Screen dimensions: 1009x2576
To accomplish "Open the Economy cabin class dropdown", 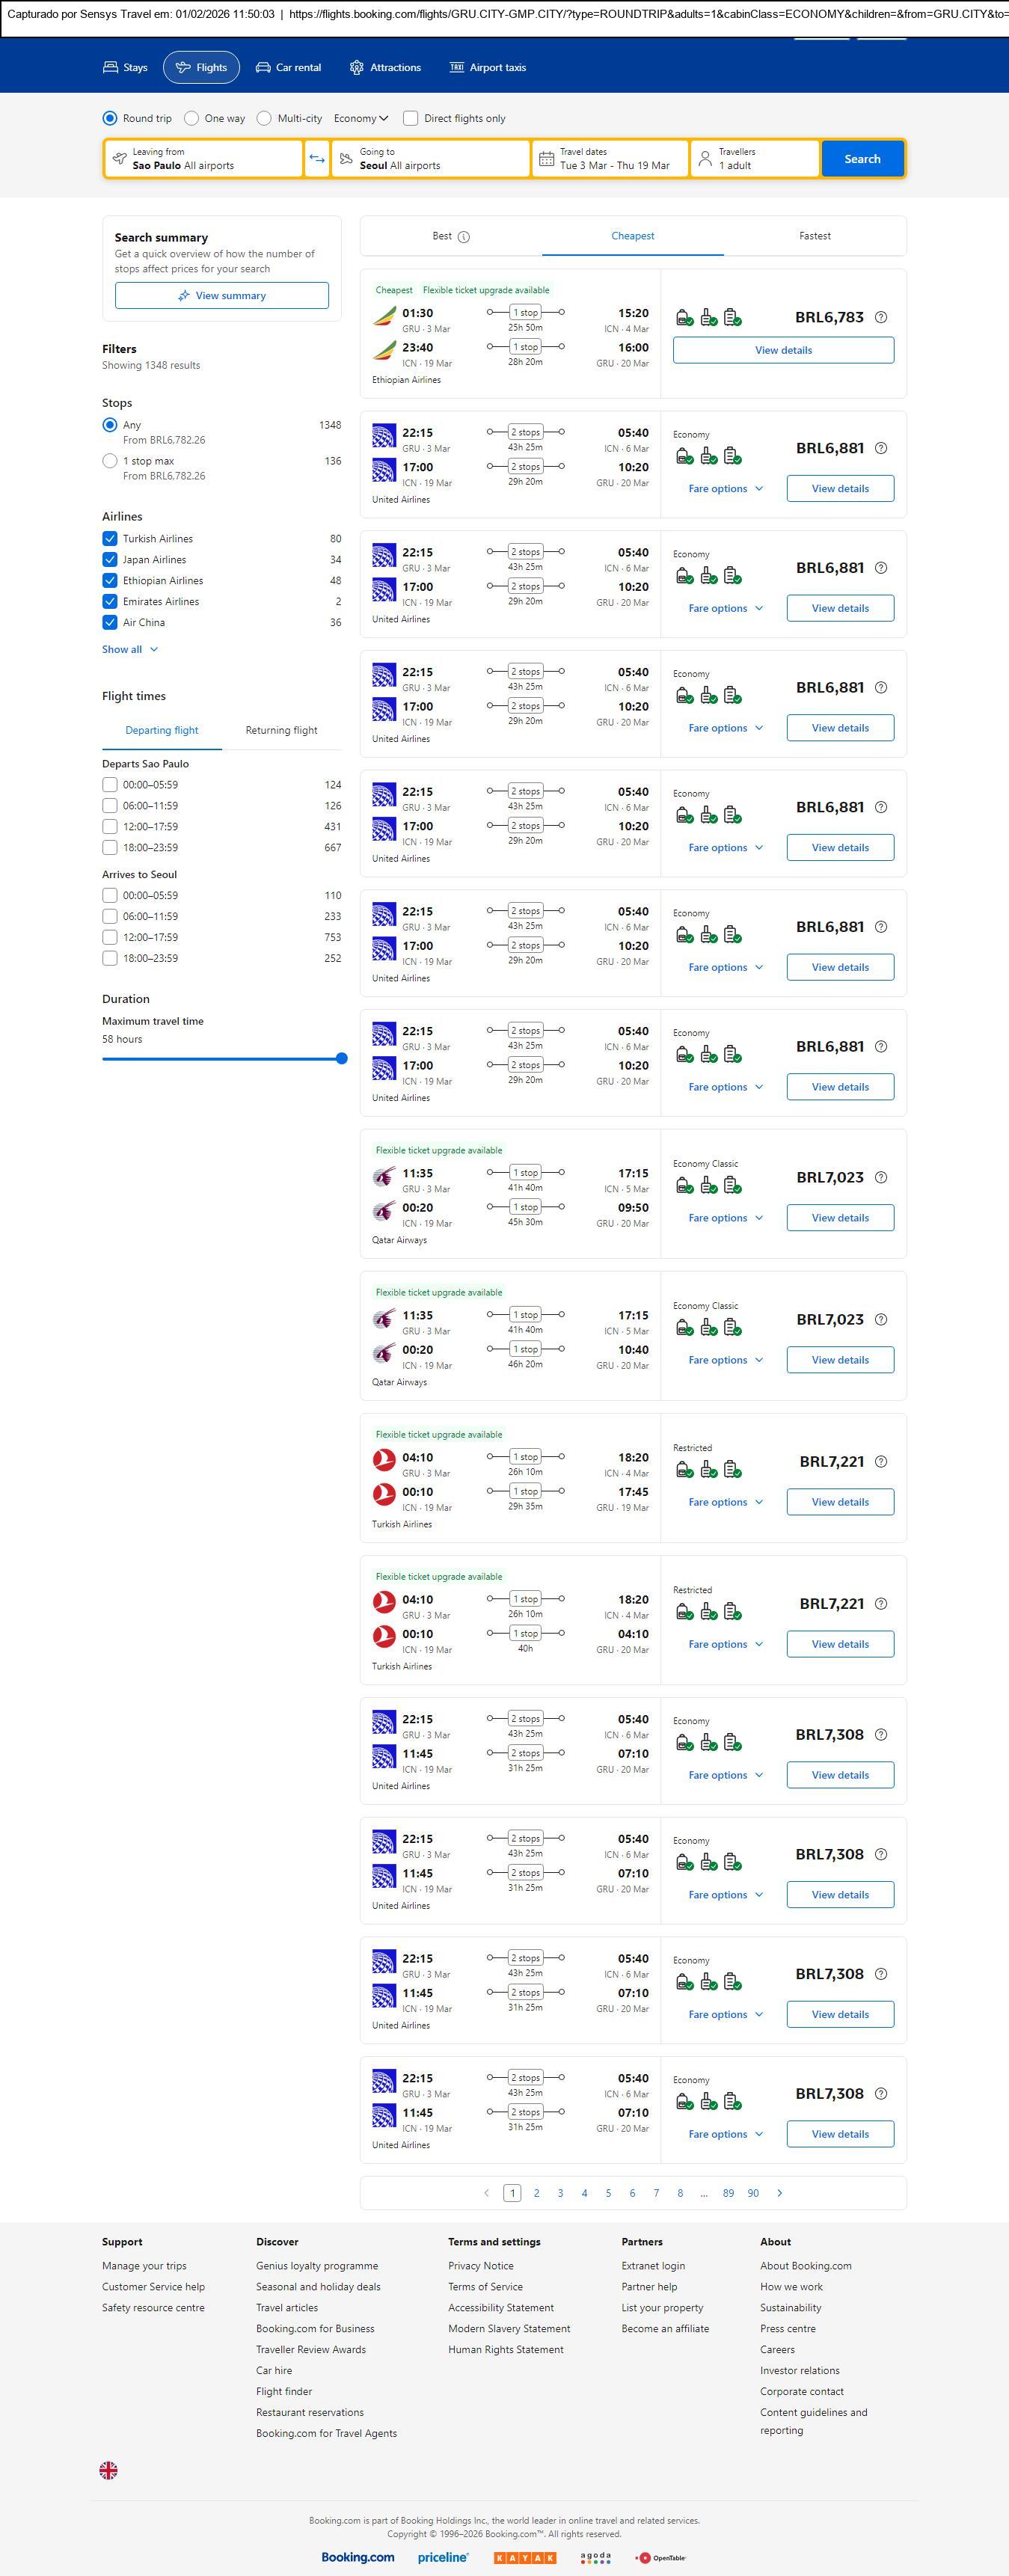I will coord(361,118).
